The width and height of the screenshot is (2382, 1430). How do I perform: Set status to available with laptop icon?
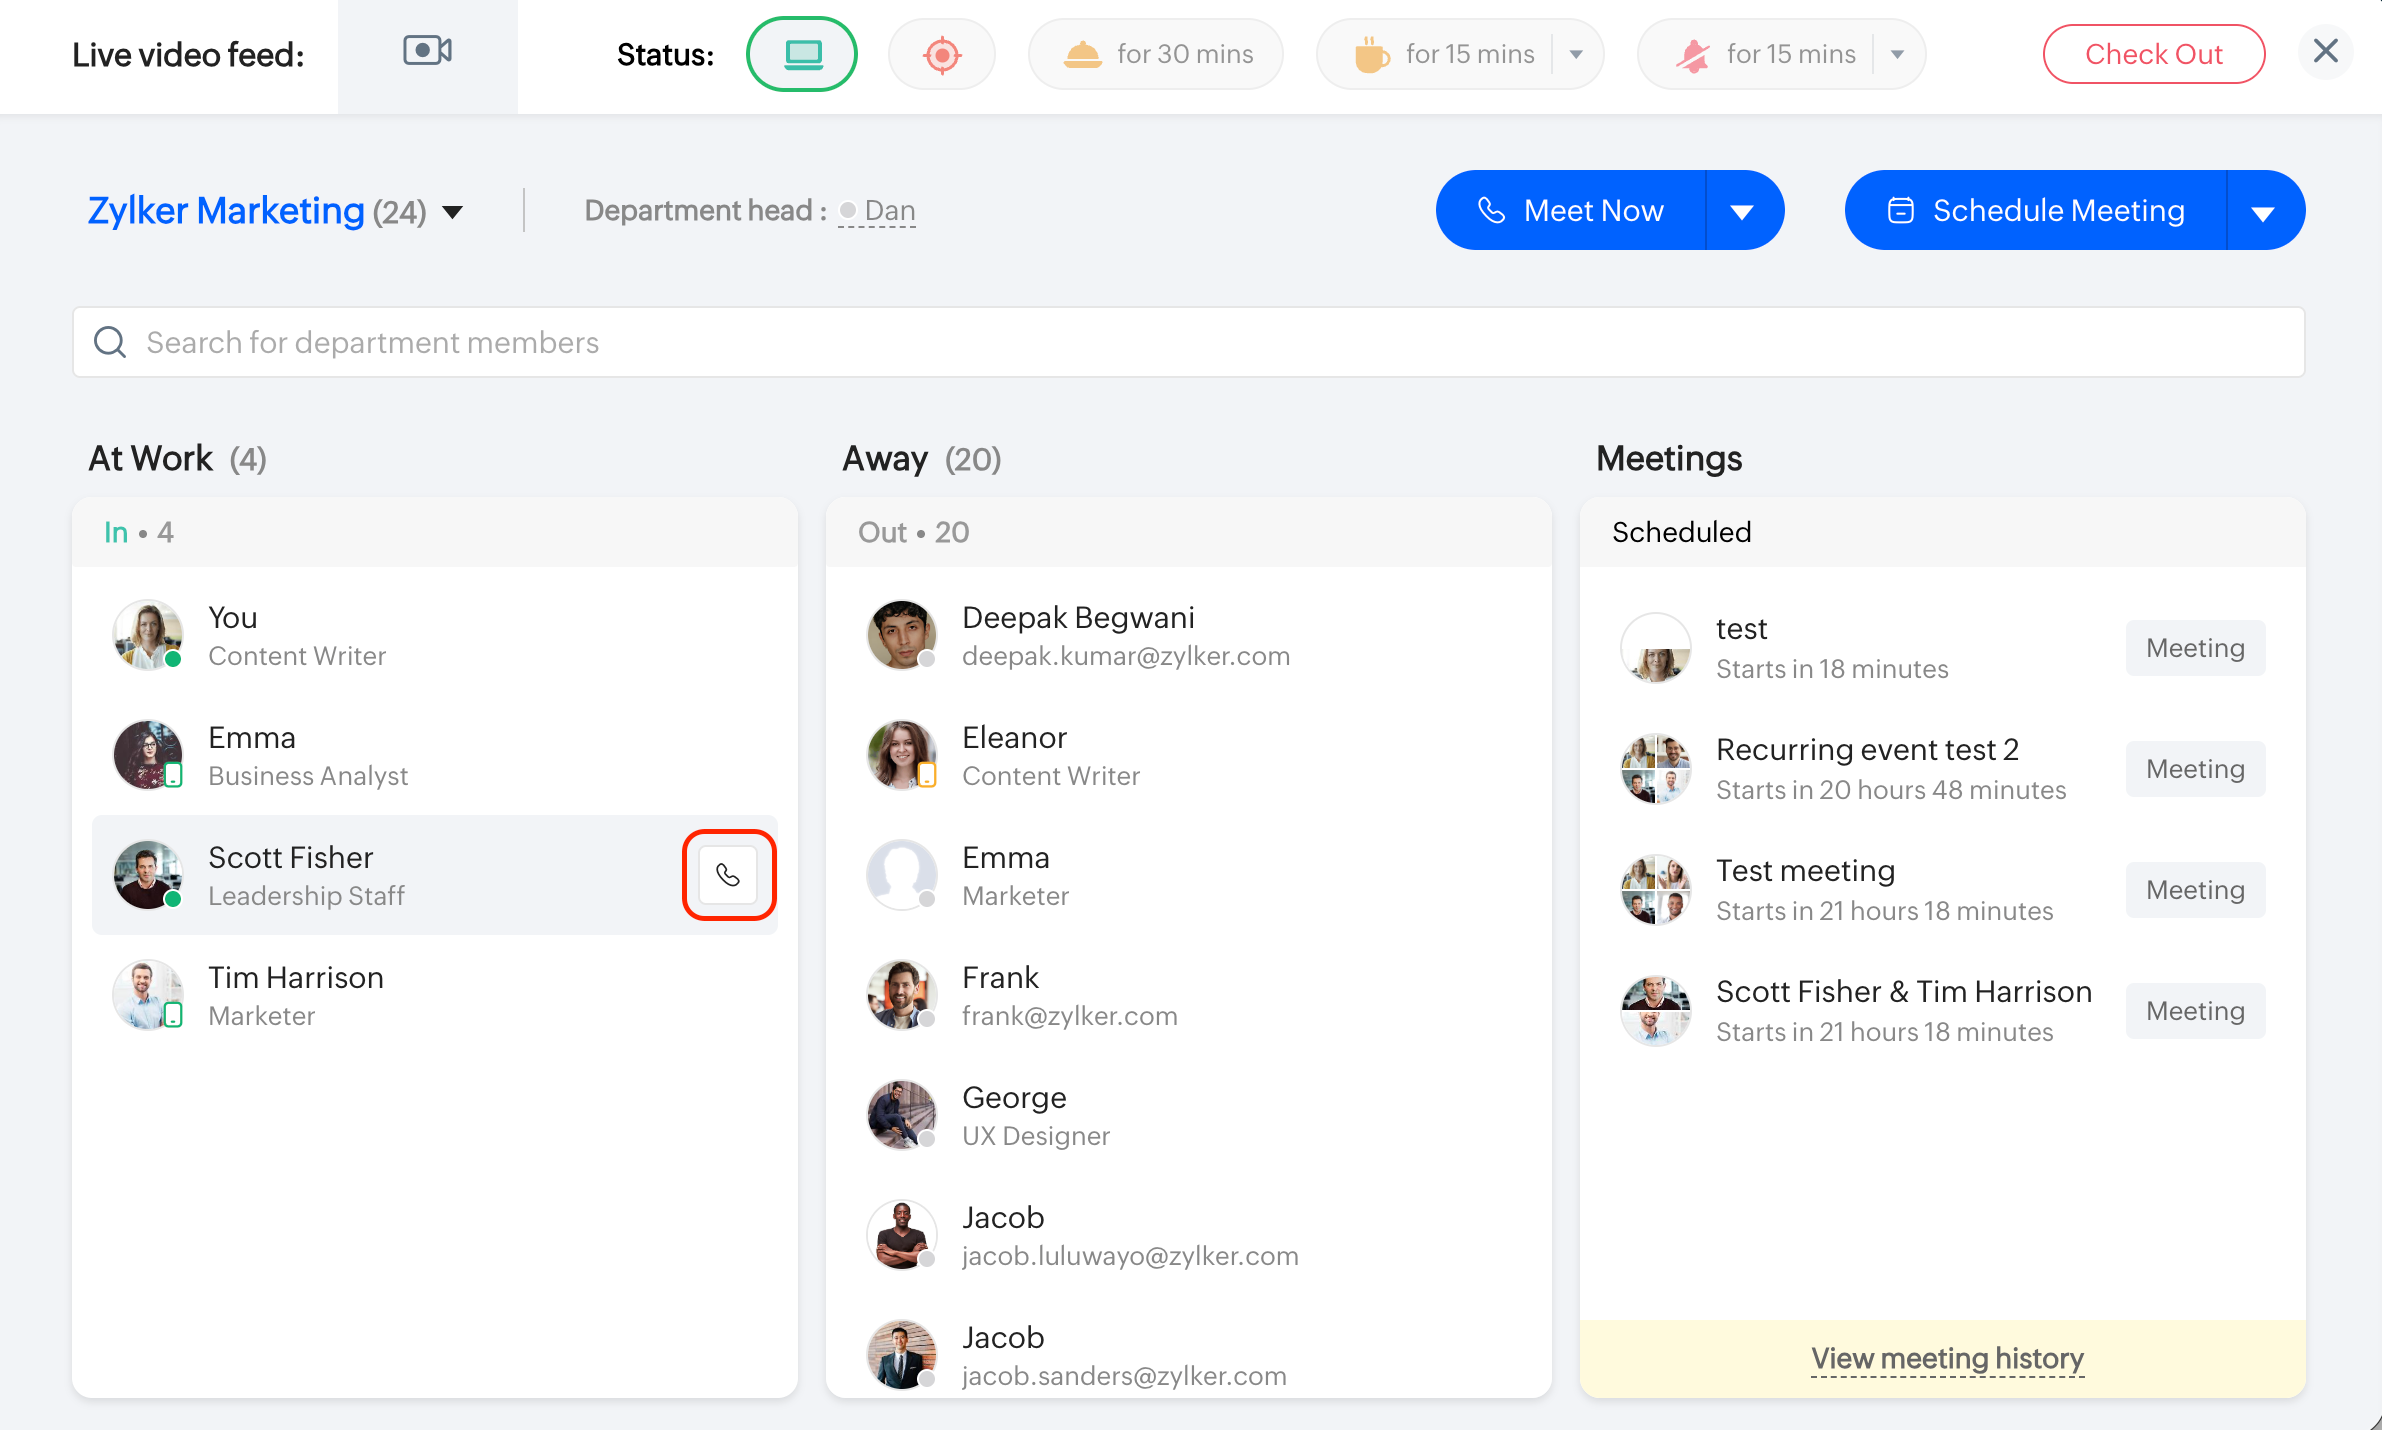tap(802, 54)
